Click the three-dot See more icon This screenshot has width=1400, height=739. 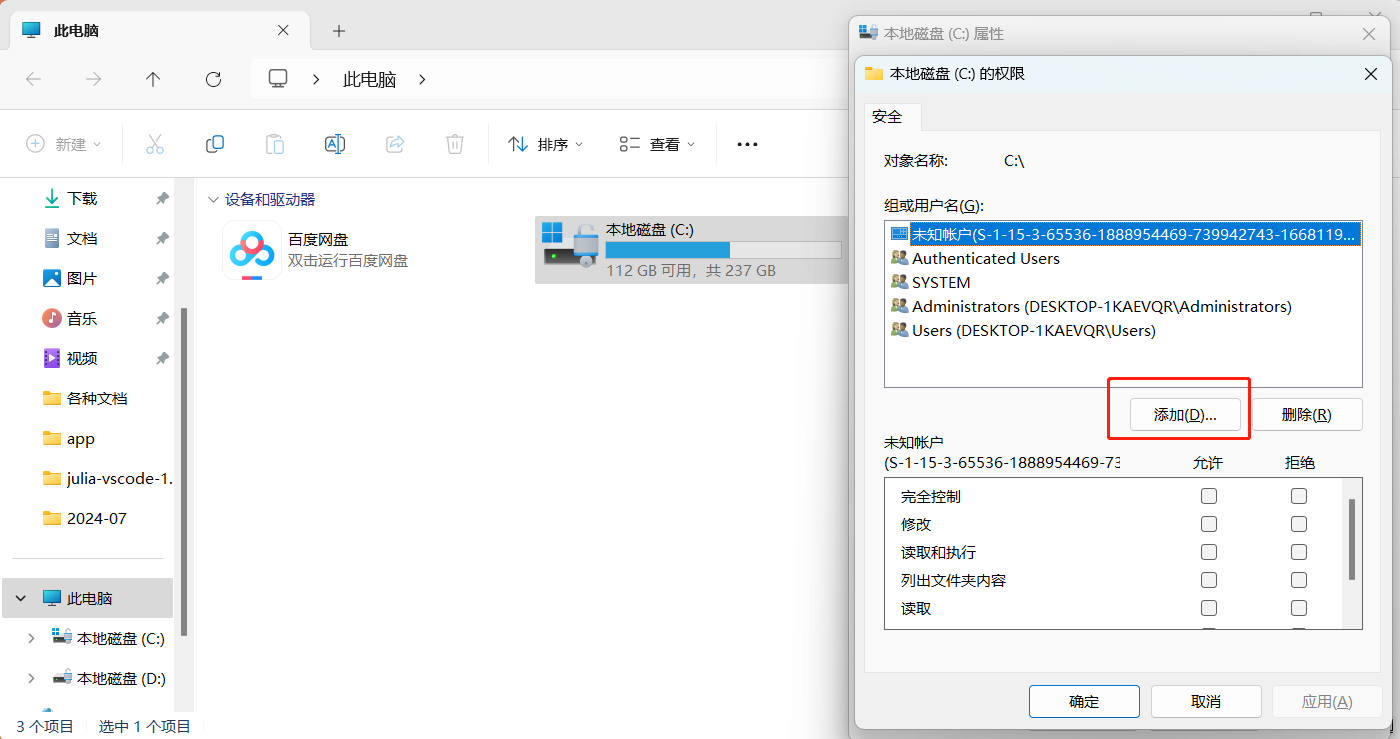point(747,144)
